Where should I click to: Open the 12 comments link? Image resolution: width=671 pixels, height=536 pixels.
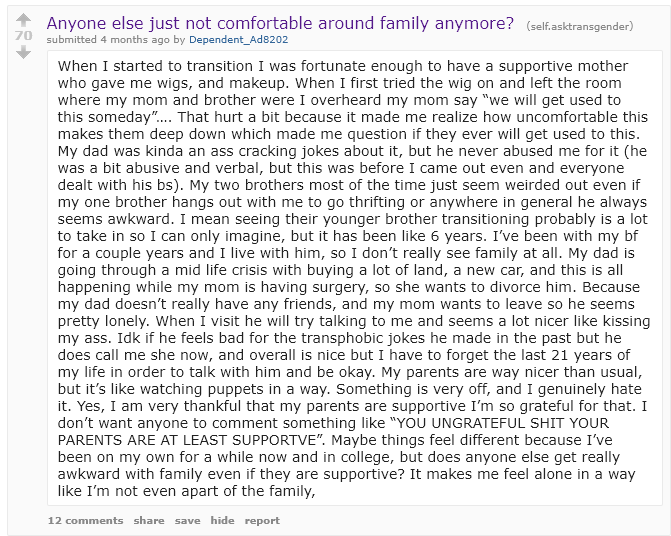click(x=84, y=520)
